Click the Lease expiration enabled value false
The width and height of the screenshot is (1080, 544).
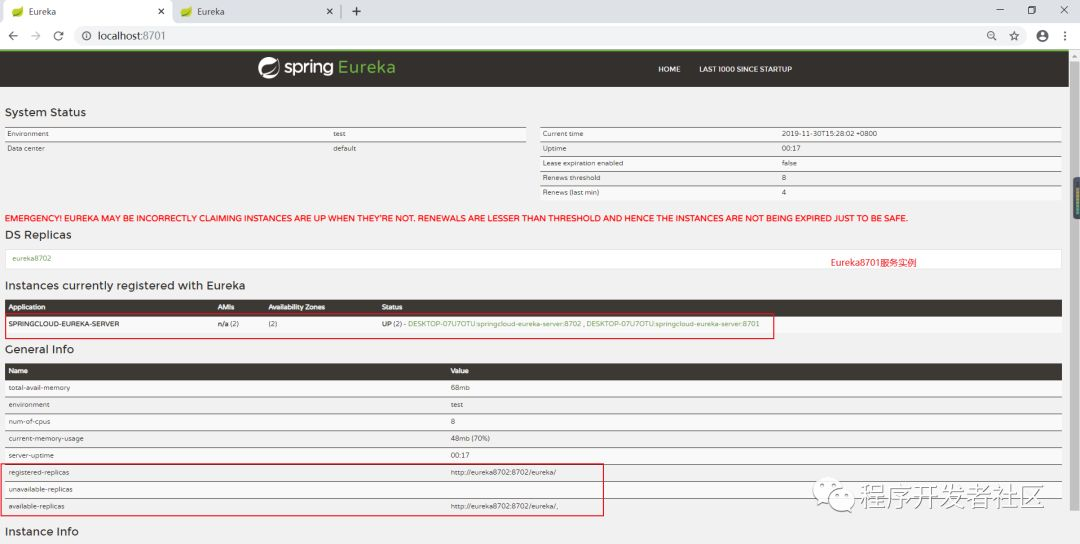tap(789, 163)
